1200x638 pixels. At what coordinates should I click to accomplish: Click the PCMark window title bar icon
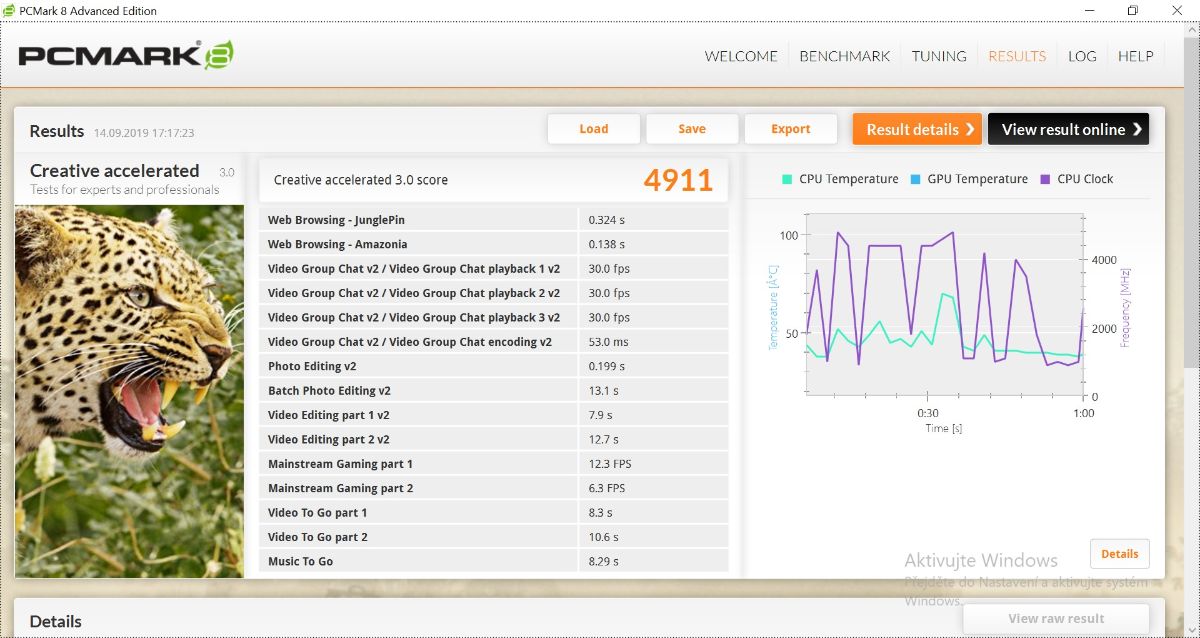[10, 10]
